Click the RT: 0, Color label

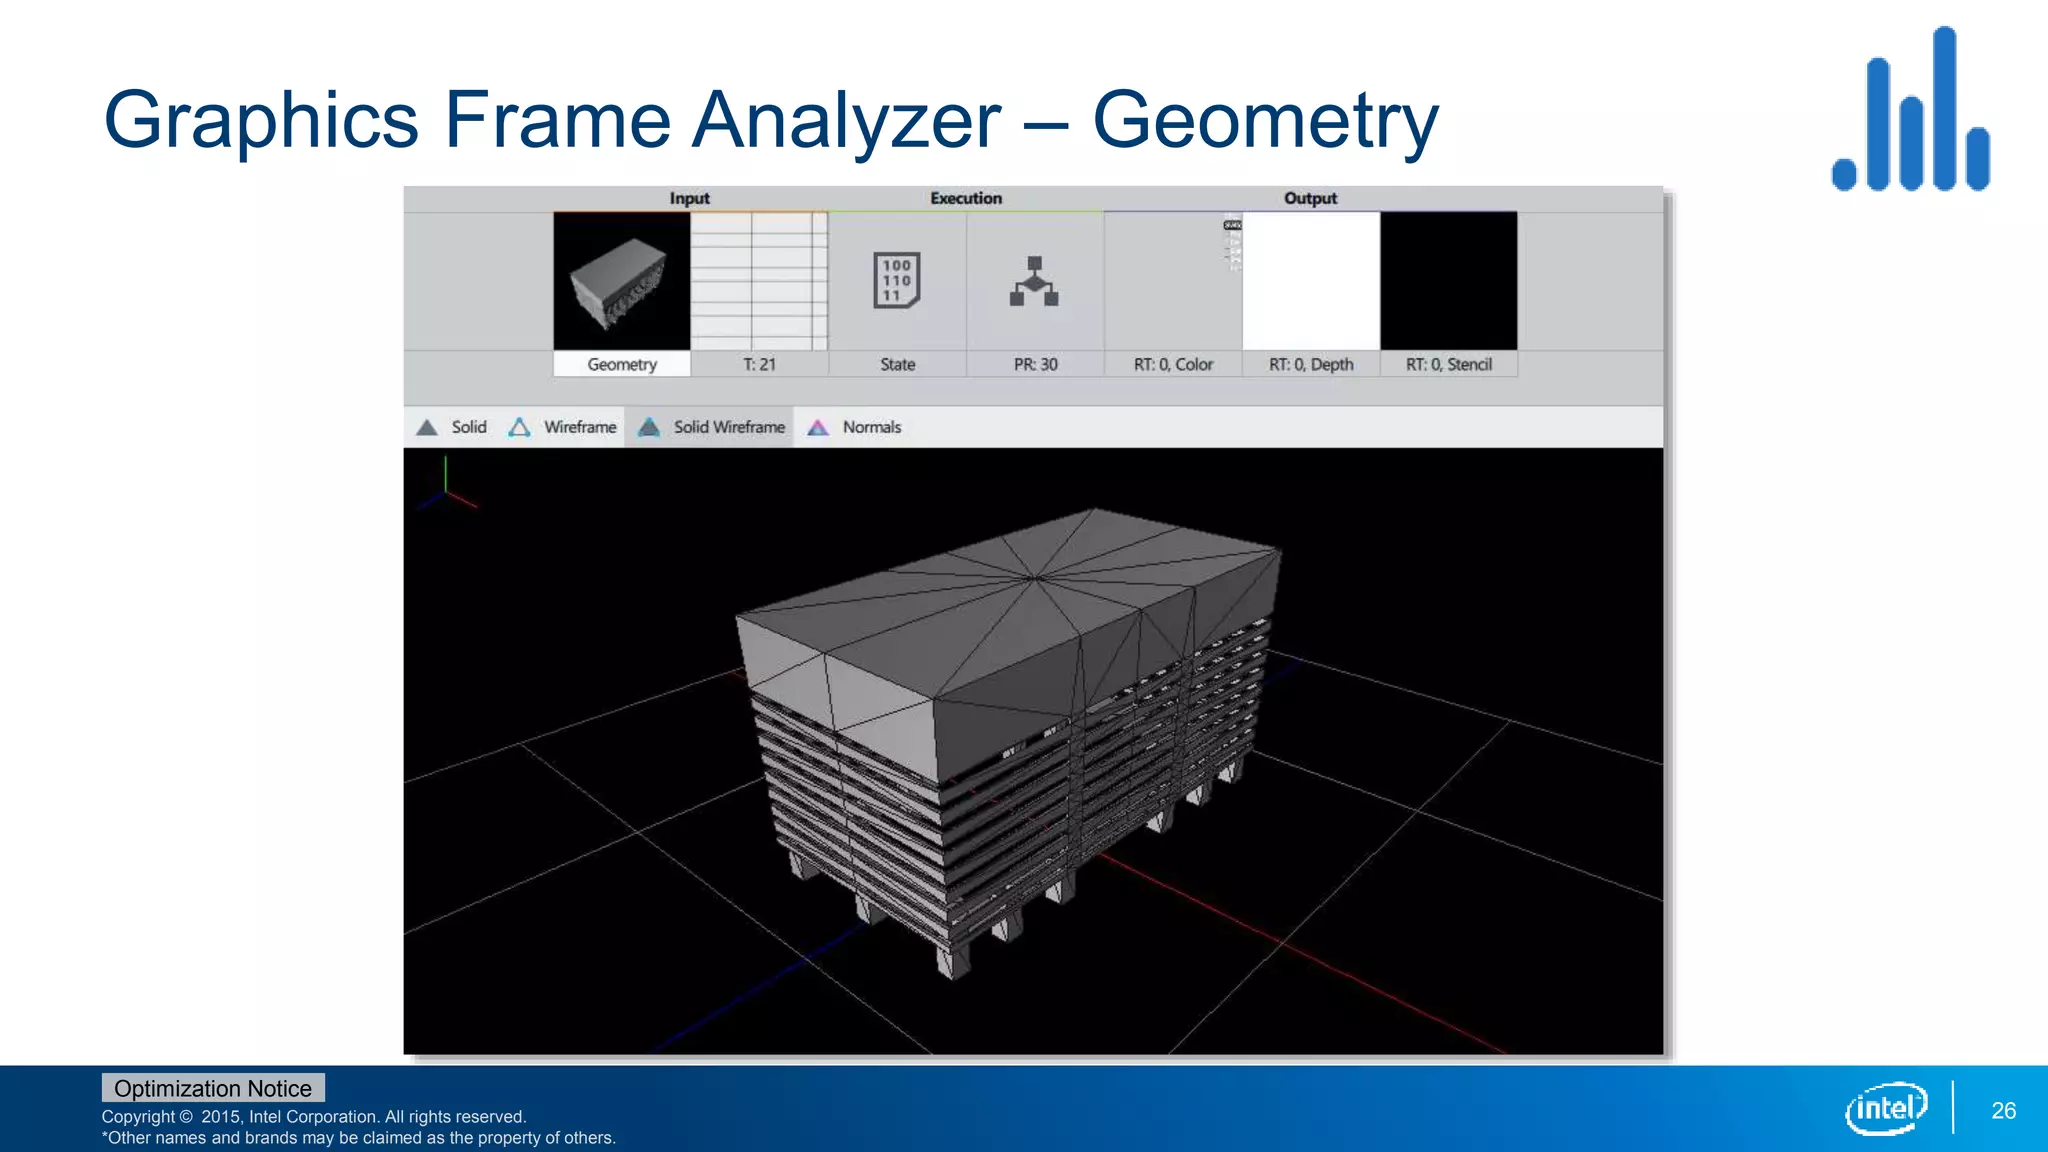pyautogui.click(x=1173, y=364)
